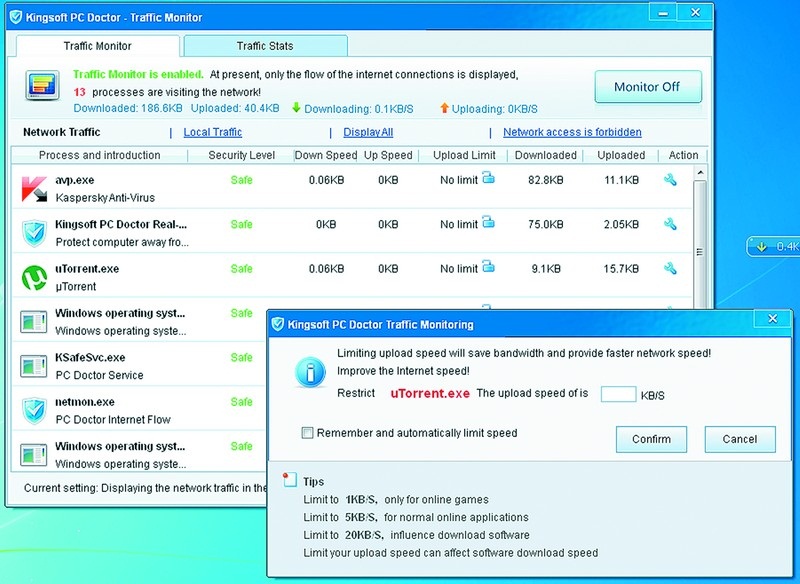Click the orange uploading arrow icon

coord(444,108)
